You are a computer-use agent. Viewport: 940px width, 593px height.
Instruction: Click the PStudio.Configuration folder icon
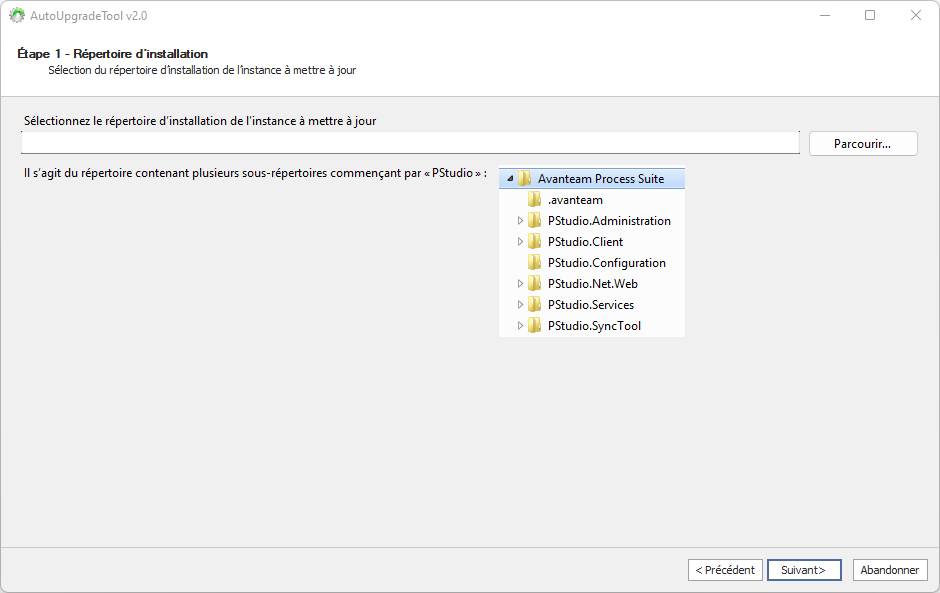pos(534,263)
